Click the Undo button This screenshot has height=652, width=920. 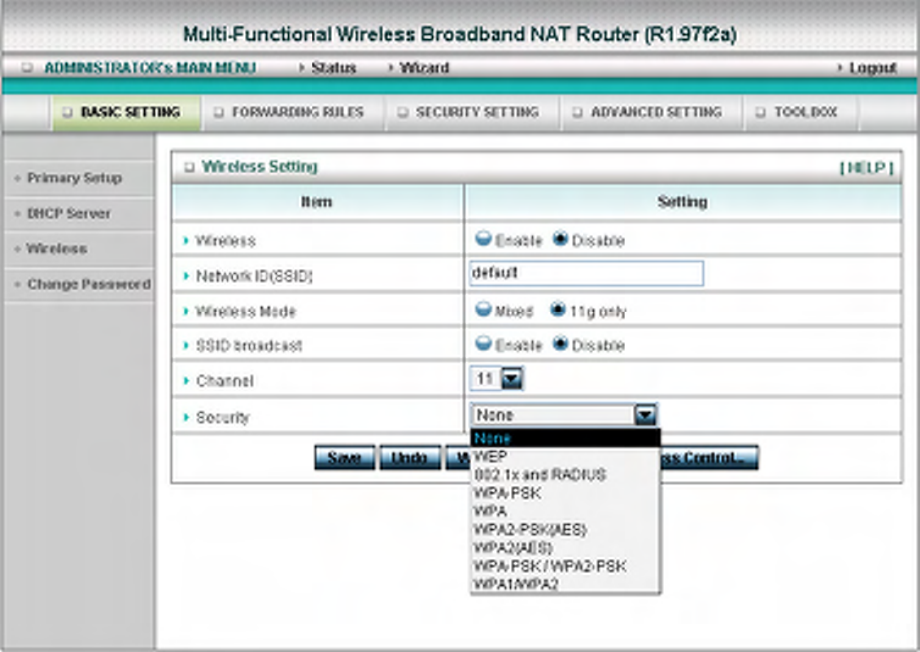410,458
